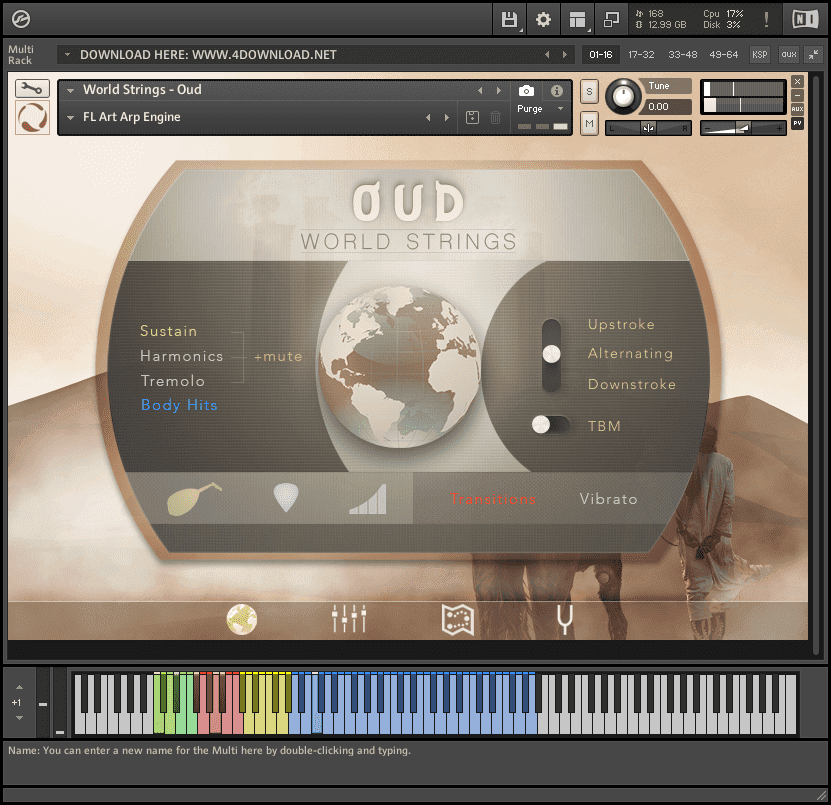Open the Vibrato settings

tap(608, 499)
